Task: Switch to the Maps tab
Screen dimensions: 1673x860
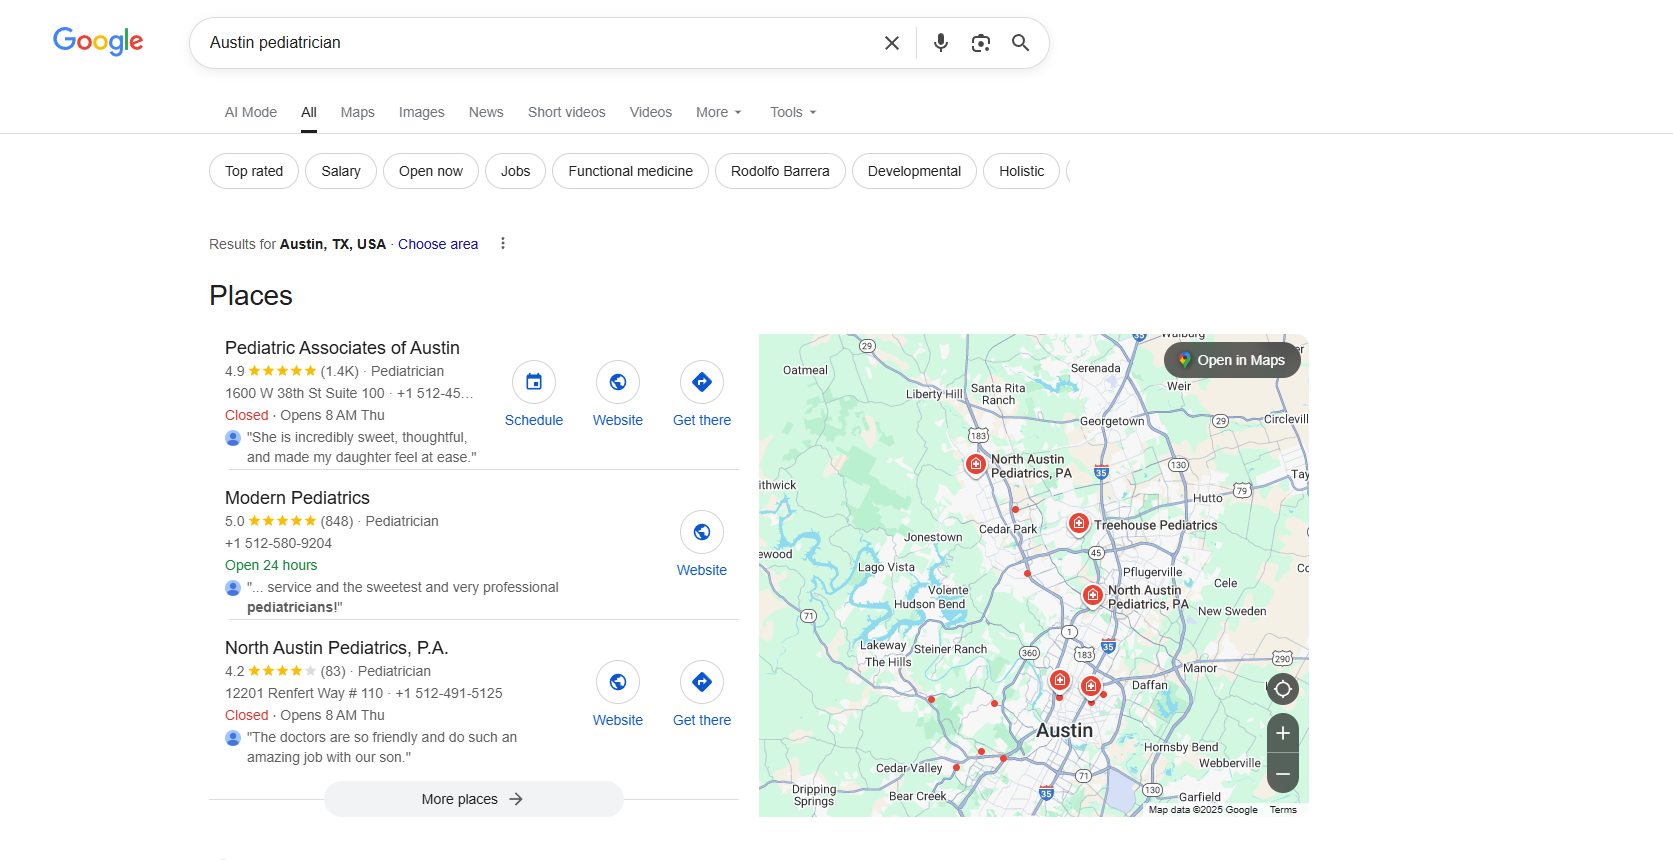Action: coord(357,112)
